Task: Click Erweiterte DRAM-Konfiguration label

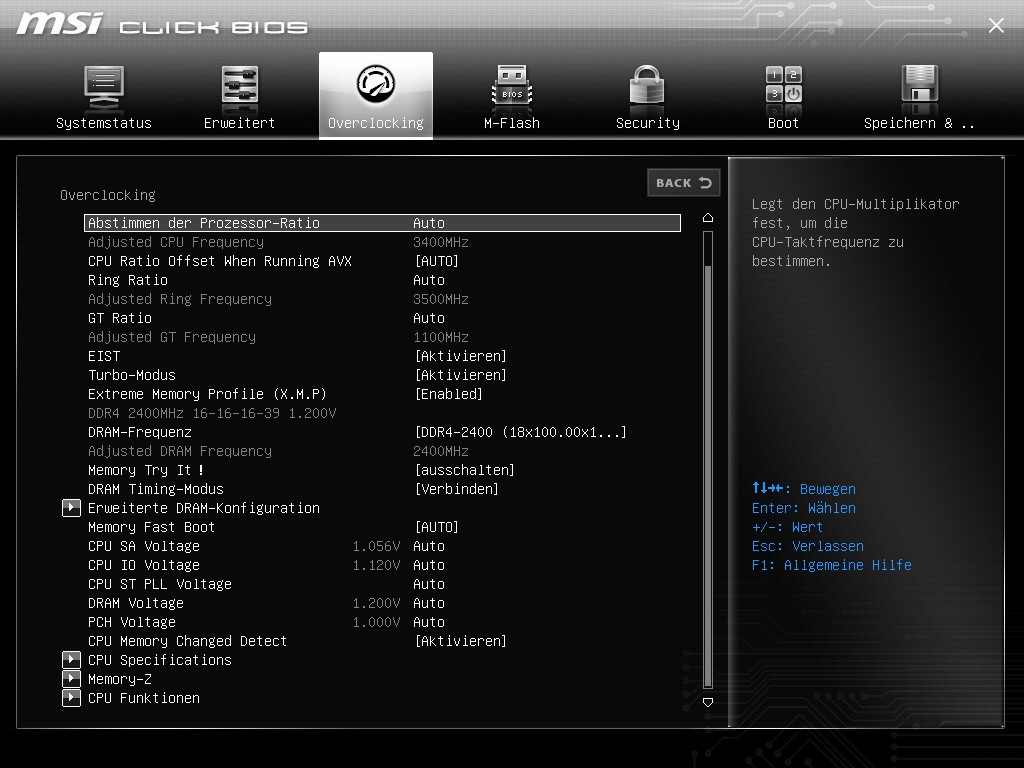Action: (x=204, y=508)
